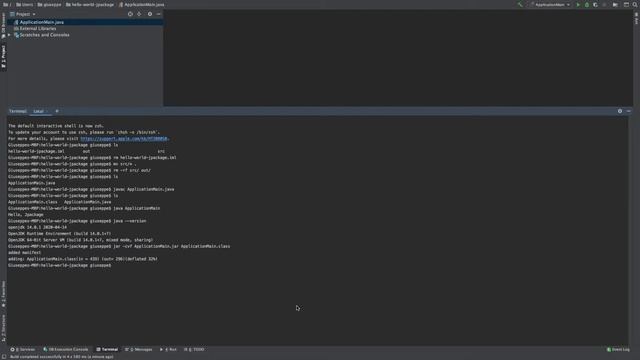Open the ApplicationMain run configuration dropdown
The height and width of the screenshot is (360, 640).
pyautogui.click(x=550, y=4)
